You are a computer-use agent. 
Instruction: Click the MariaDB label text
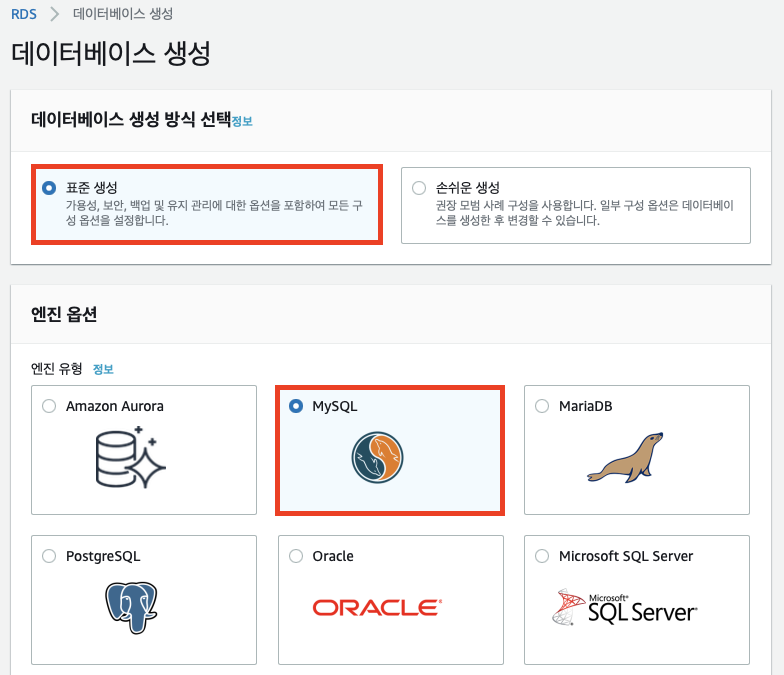click(x=586, y=406)
